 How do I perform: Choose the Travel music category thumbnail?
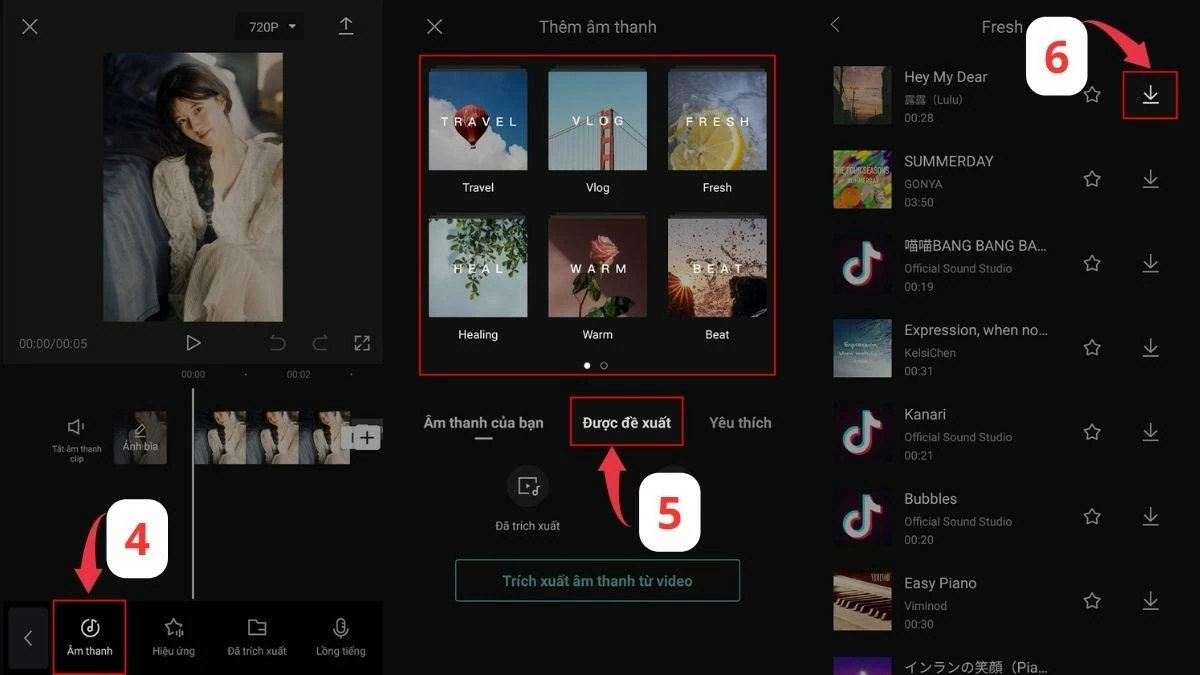[x=478, y=122]
